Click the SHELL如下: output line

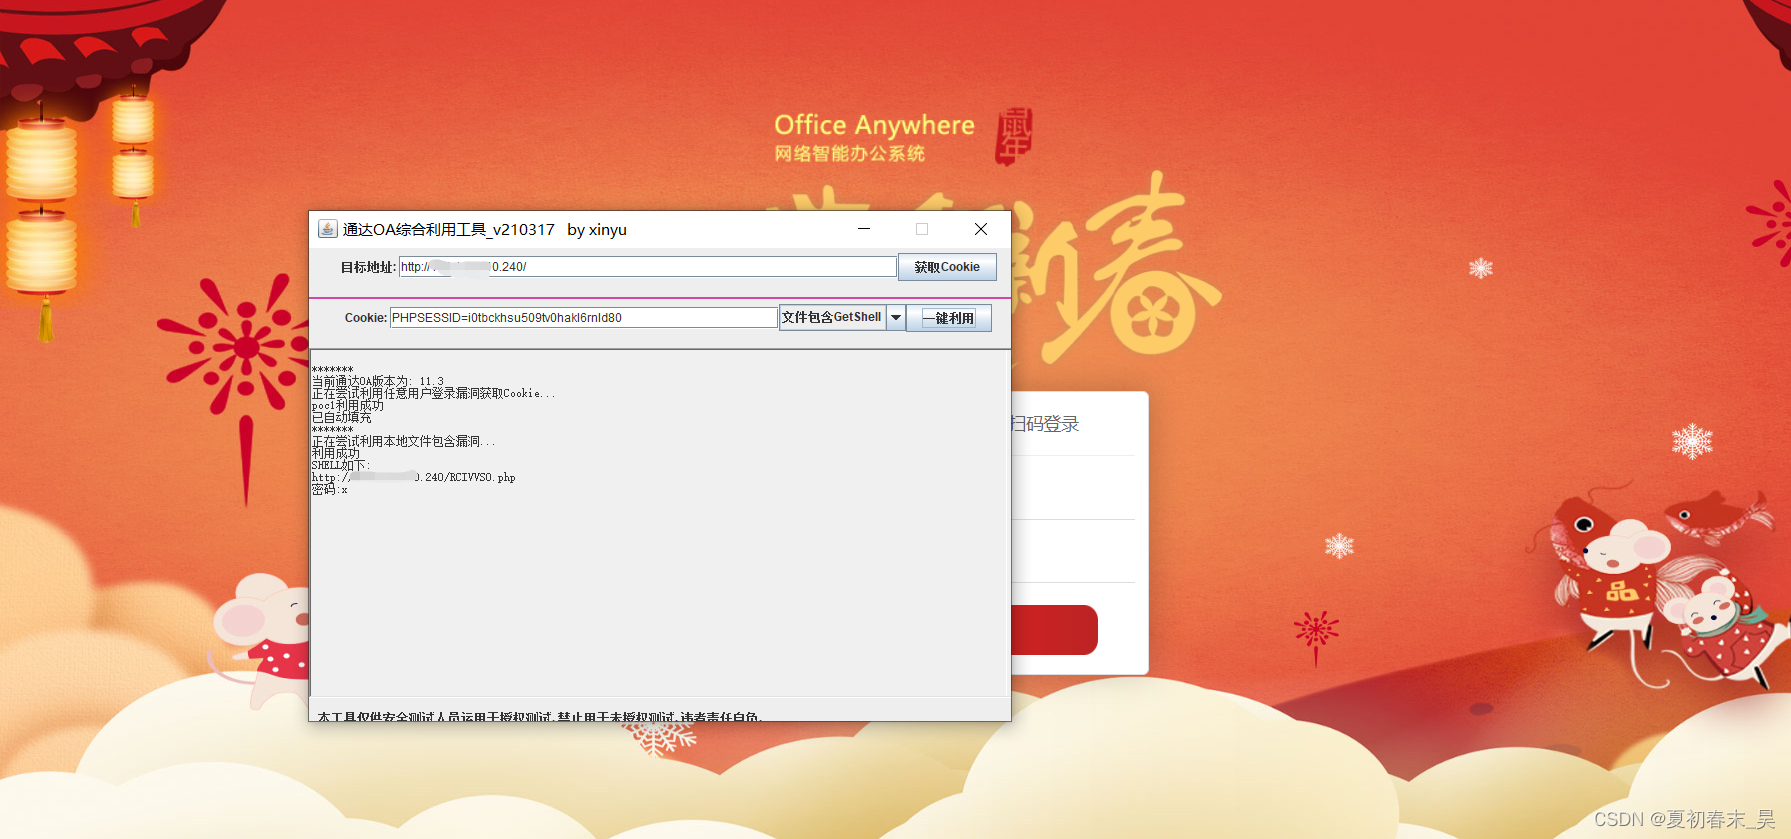click(x=341, y=465)
